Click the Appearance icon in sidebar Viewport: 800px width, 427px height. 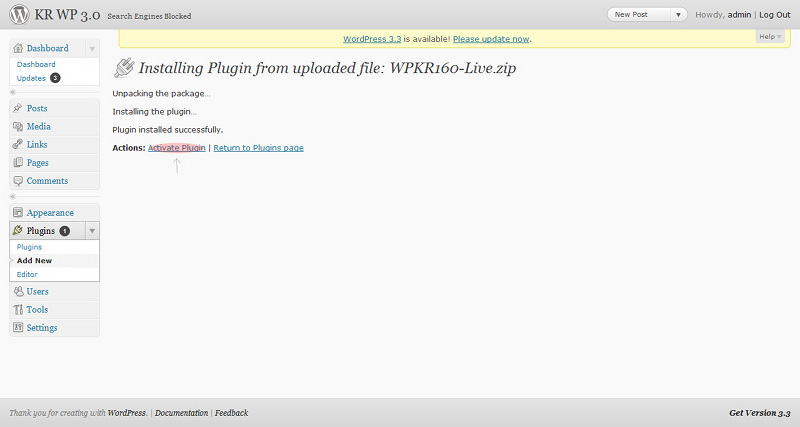coord(18,213)
